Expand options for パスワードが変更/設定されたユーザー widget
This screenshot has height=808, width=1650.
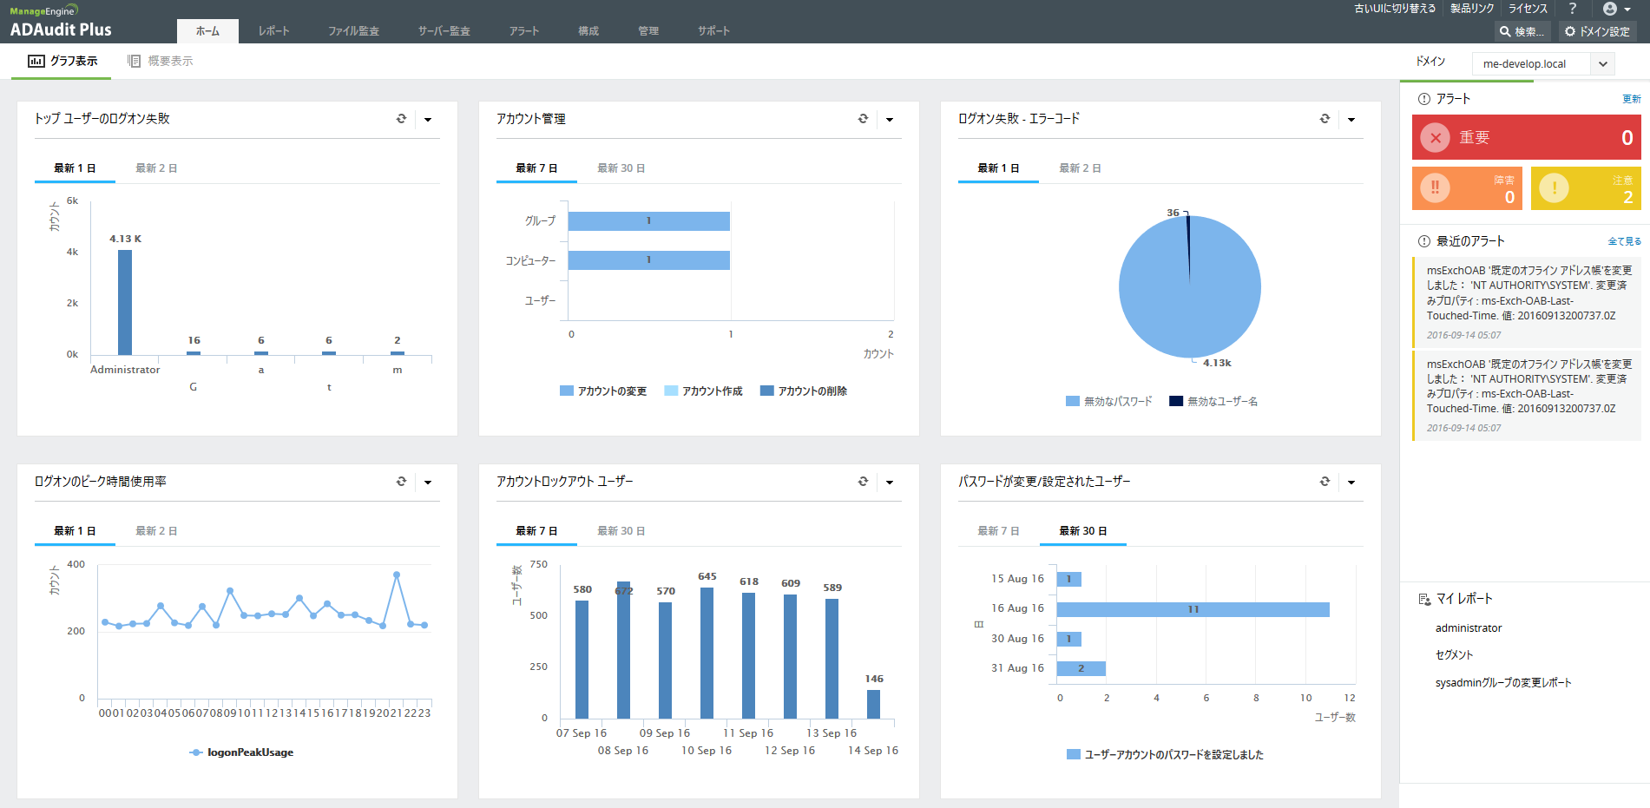[1352, 483]
